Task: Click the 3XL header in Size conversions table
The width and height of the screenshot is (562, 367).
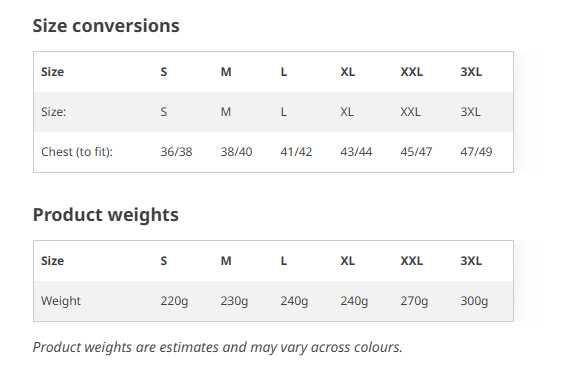Action: click(471, 72)
